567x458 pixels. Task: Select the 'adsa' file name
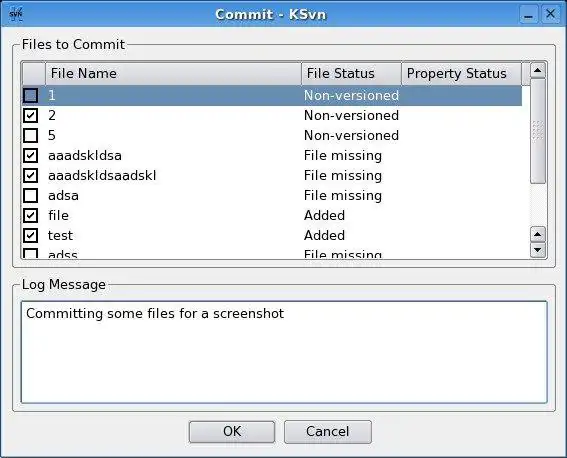pyautogui.click(x=63, y=196)
